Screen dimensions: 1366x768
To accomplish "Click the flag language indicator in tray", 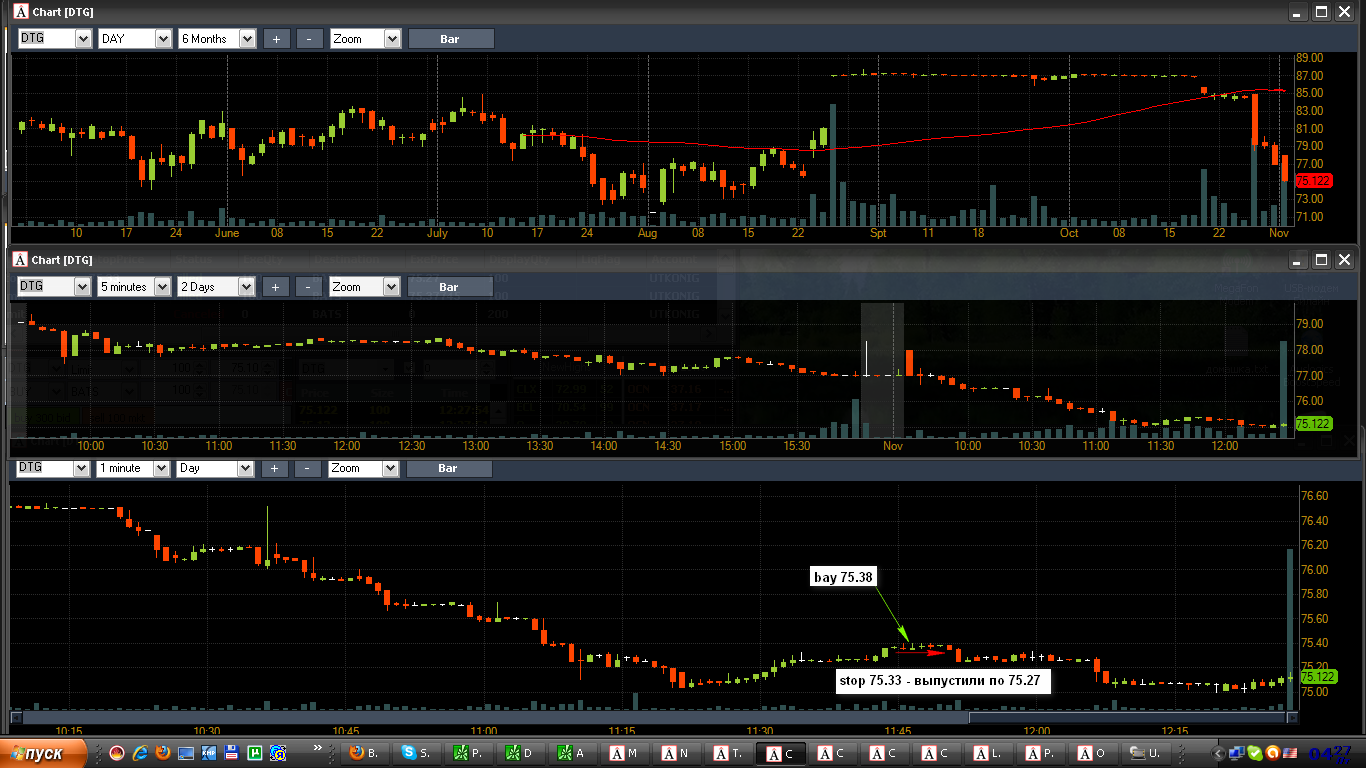I will click(1291, 753).
